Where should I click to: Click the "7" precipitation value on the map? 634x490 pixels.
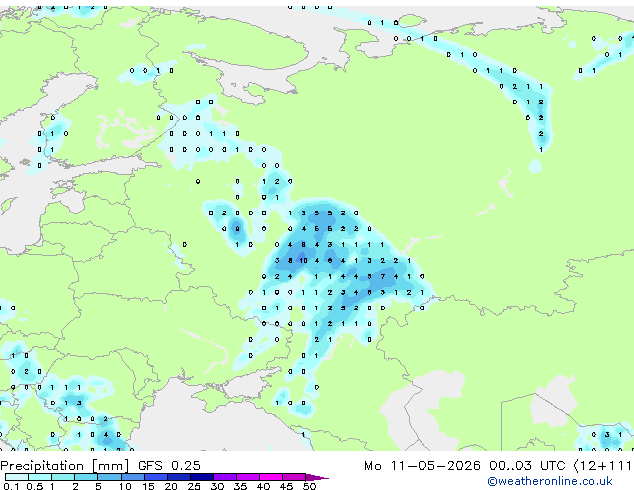click(383, 277)
